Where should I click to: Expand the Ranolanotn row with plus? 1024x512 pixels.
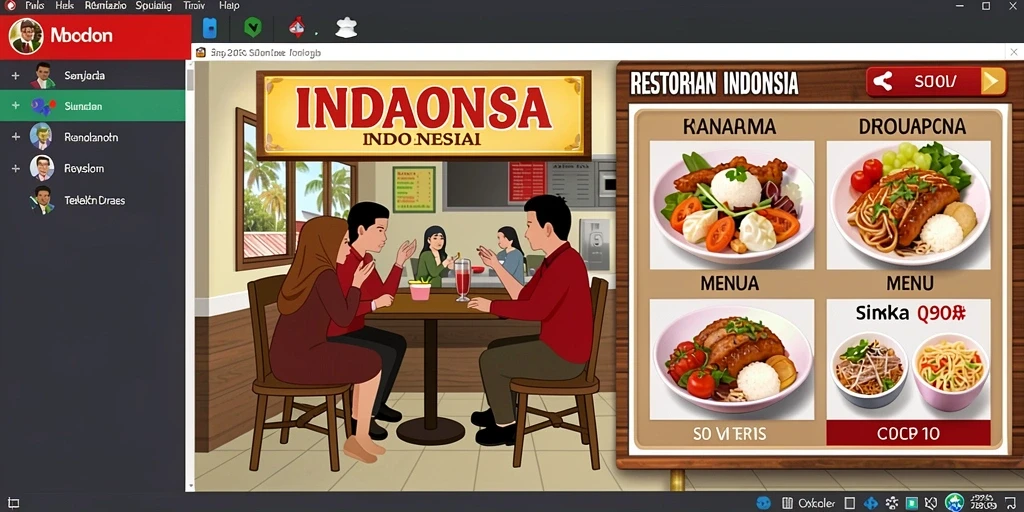point(16,137)
